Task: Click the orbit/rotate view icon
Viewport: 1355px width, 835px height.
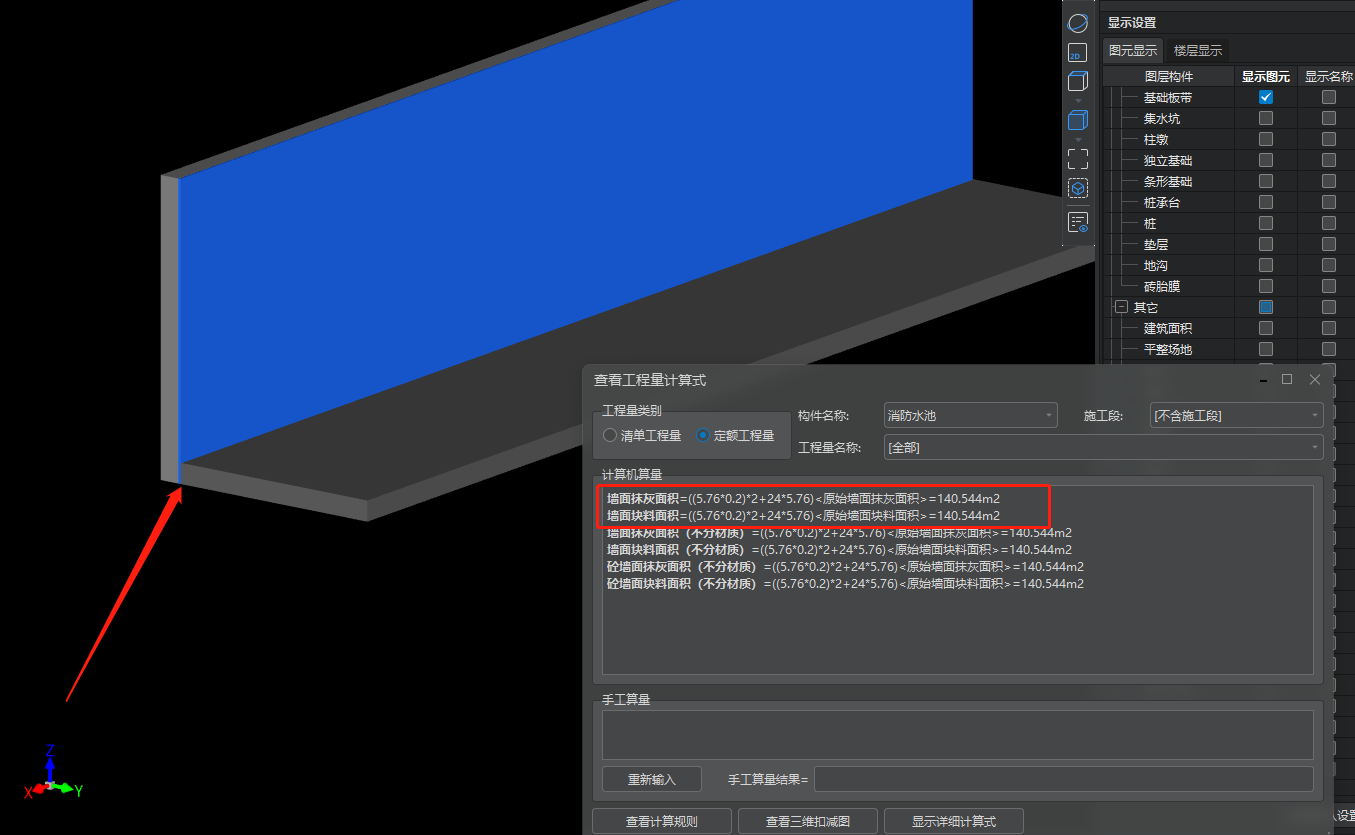Action: click(x=1078, y=24)
